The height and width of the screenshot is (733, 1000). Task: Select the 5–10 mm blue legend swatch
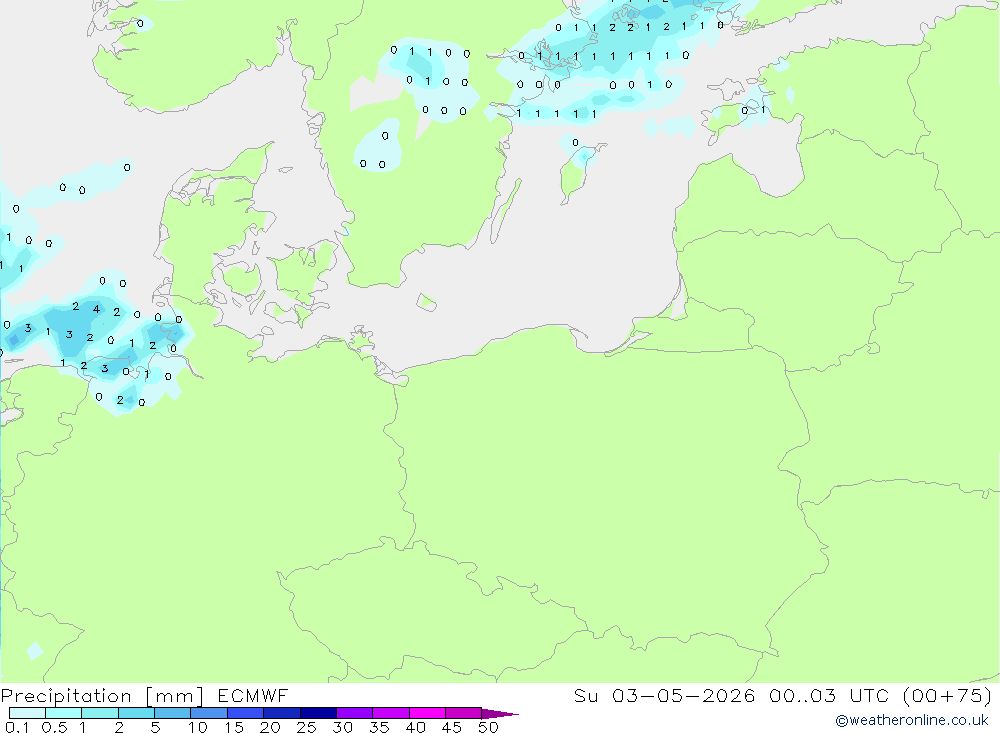pos(173,713)
